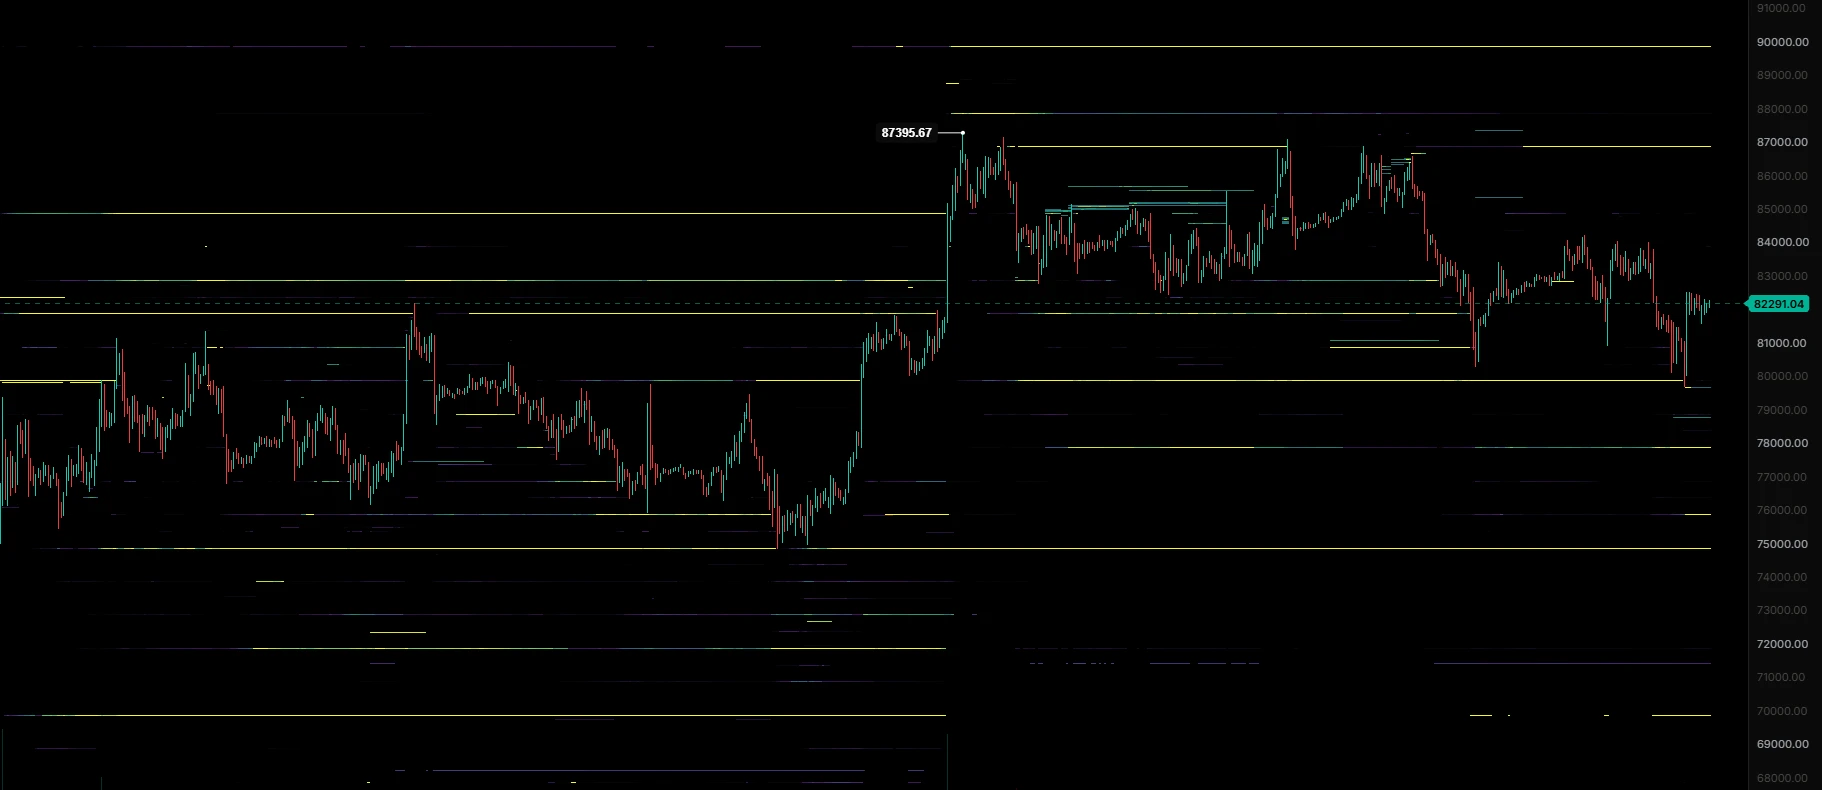Click the 77000.00 price axis label
Image resolution: width=1822 pixels, height=790 pixels.
pos(1782,477)
